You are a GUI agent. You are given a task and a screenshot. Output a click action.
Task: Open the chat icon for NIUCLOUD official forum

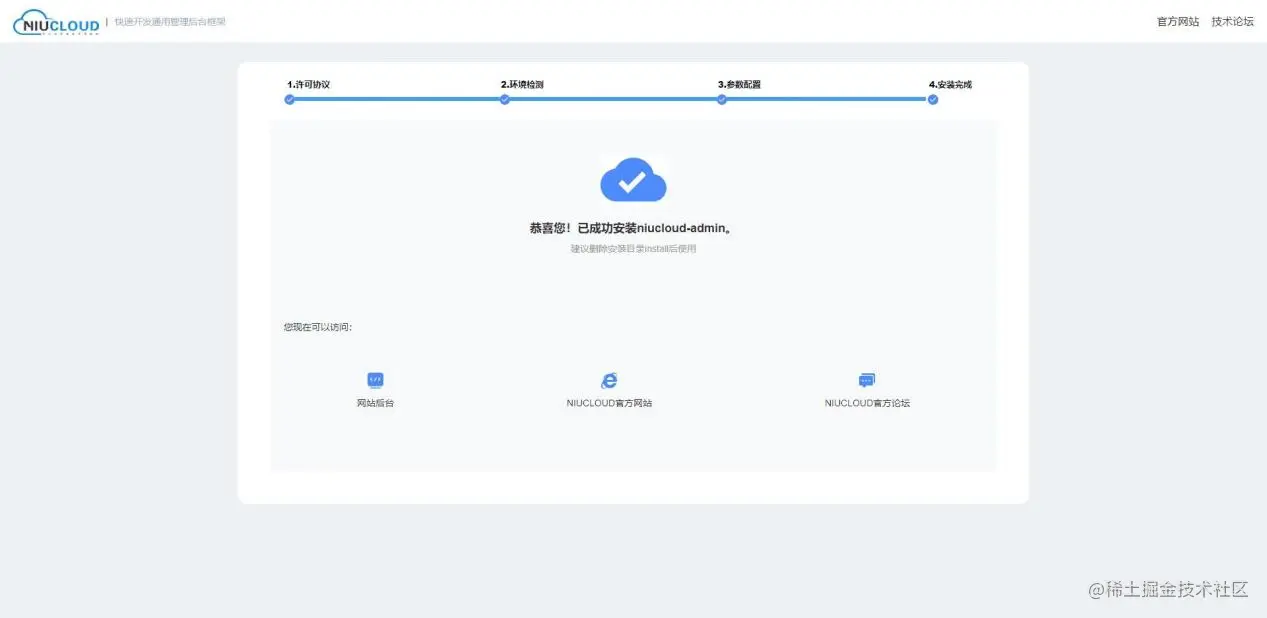coord(866,380)
